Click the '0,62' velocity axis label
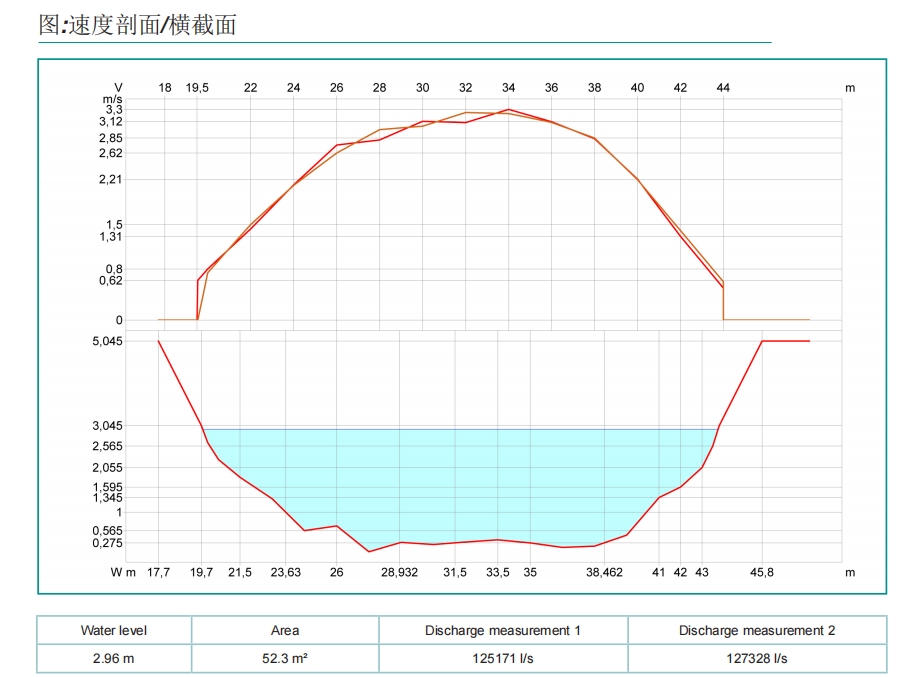The height and width of the screenshot is (677, 906). click(111, 281)
